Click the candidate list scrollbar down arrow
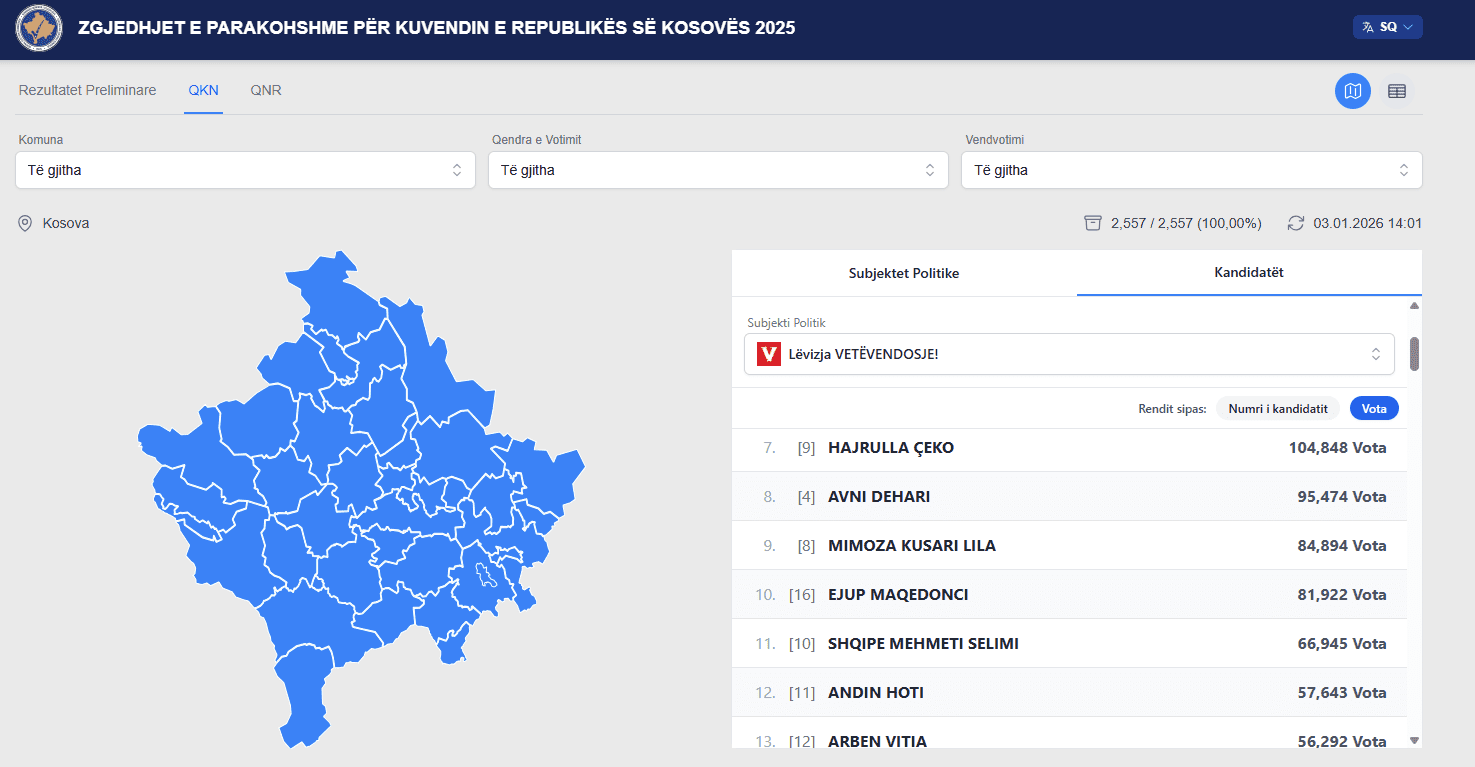Image resolution: width=1475 pixels, height=767 pixels. 1414,740
